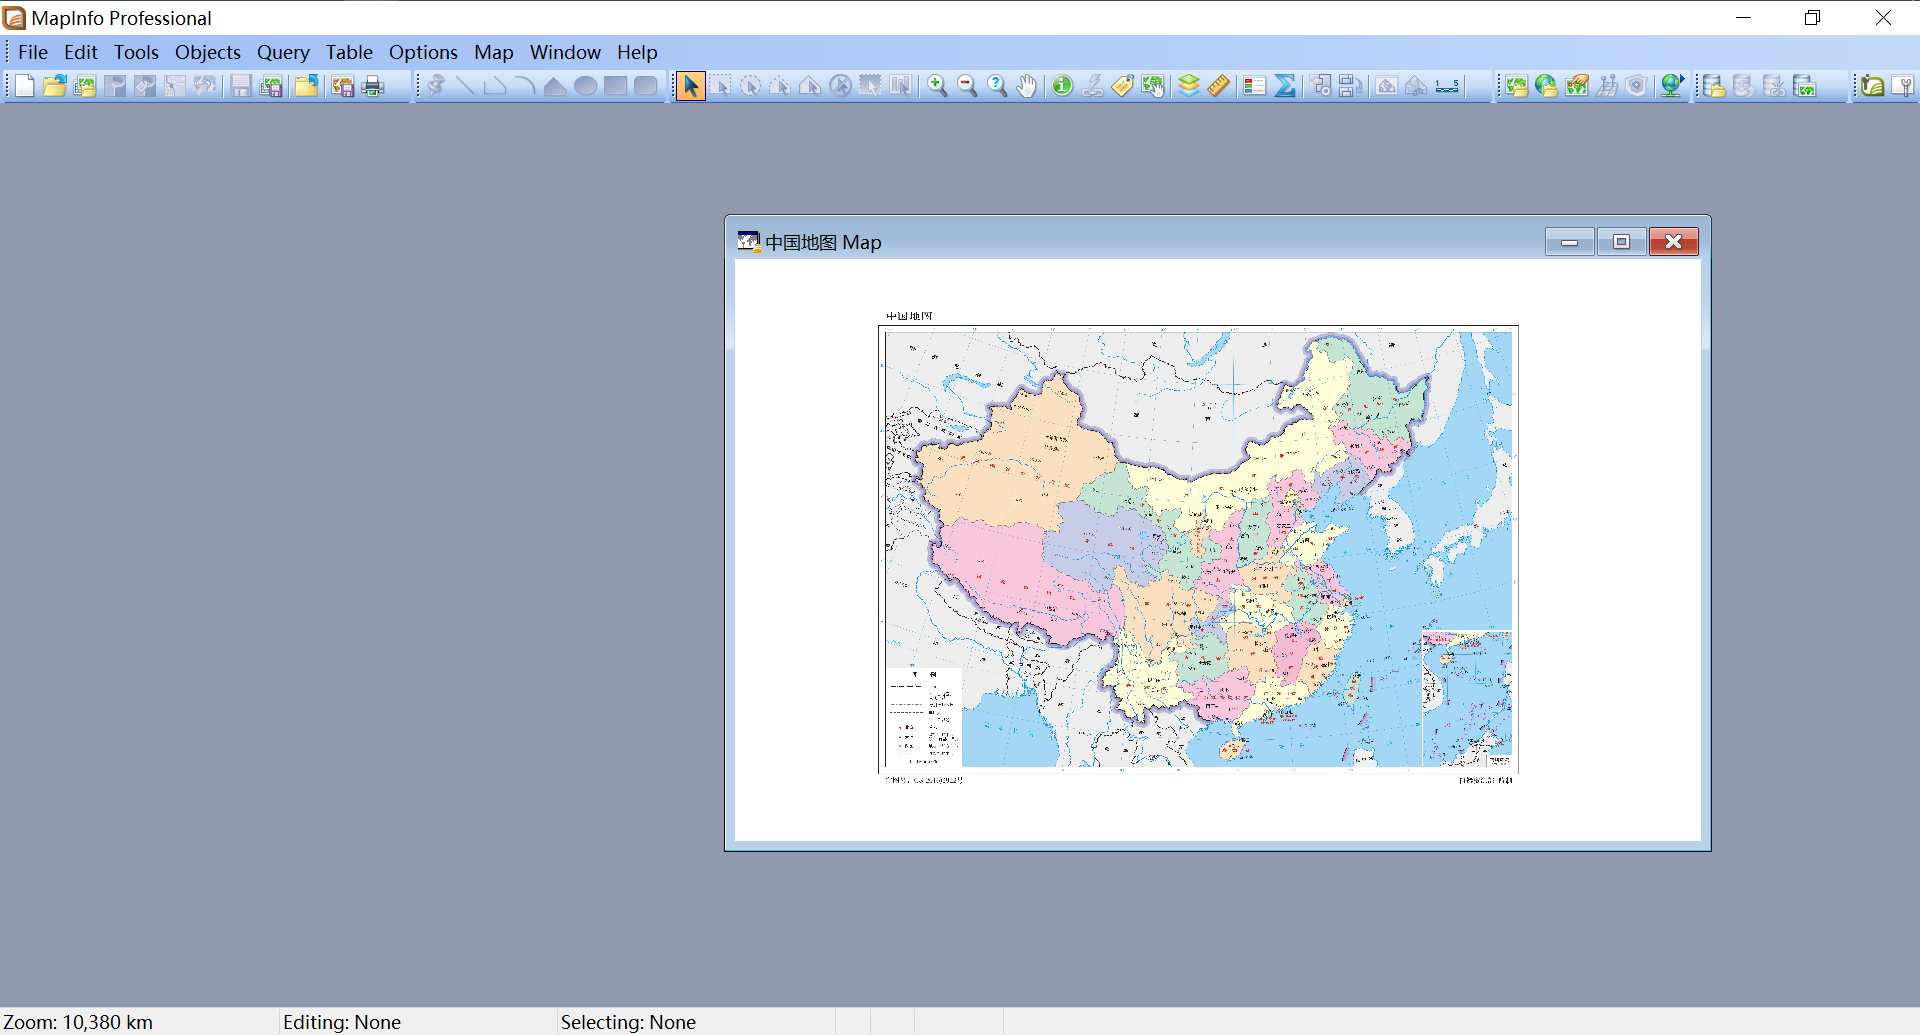The image size is (1920, 1035).
Task: Click the green person-and-book icon
Action: pos(1873,86)
